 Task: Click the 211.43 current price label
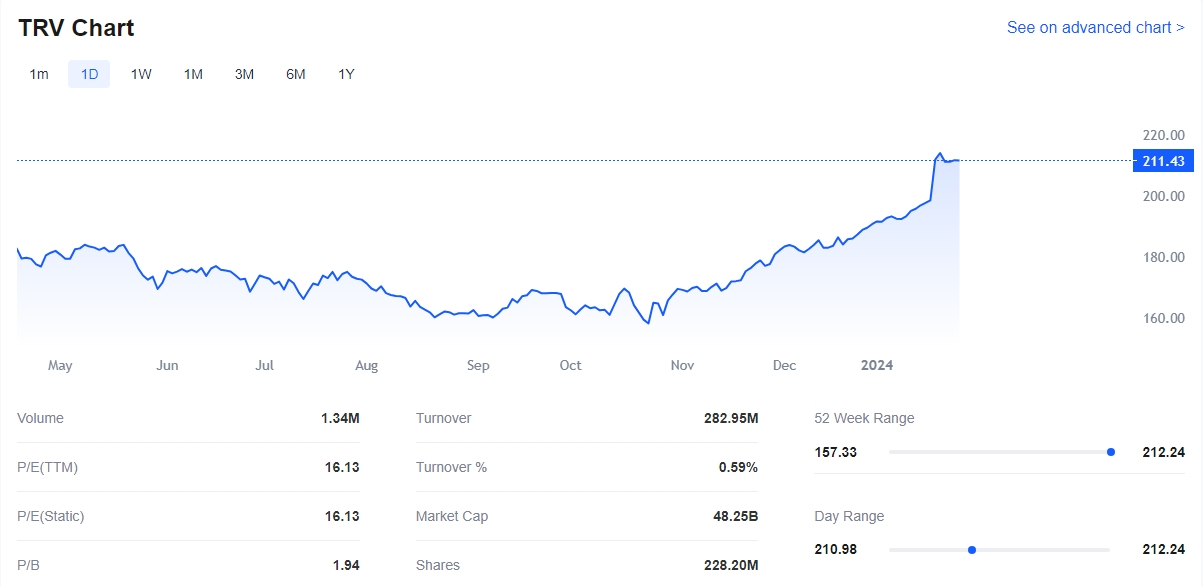[x=1162, y=161]
